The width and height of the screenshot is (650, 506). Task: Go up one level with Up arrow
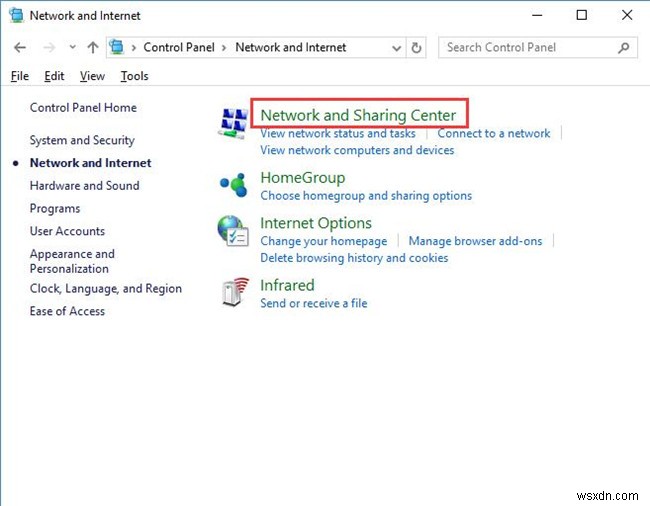point(93,47)
